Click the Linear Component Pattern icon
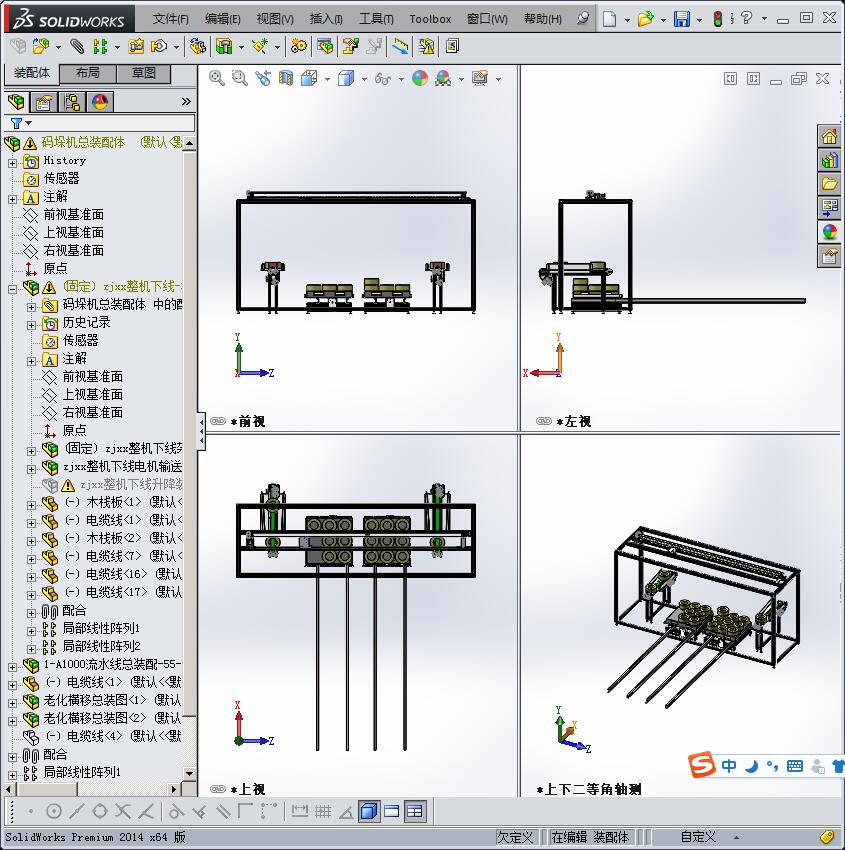Screen dimensions: 845x850 [100, 47]
